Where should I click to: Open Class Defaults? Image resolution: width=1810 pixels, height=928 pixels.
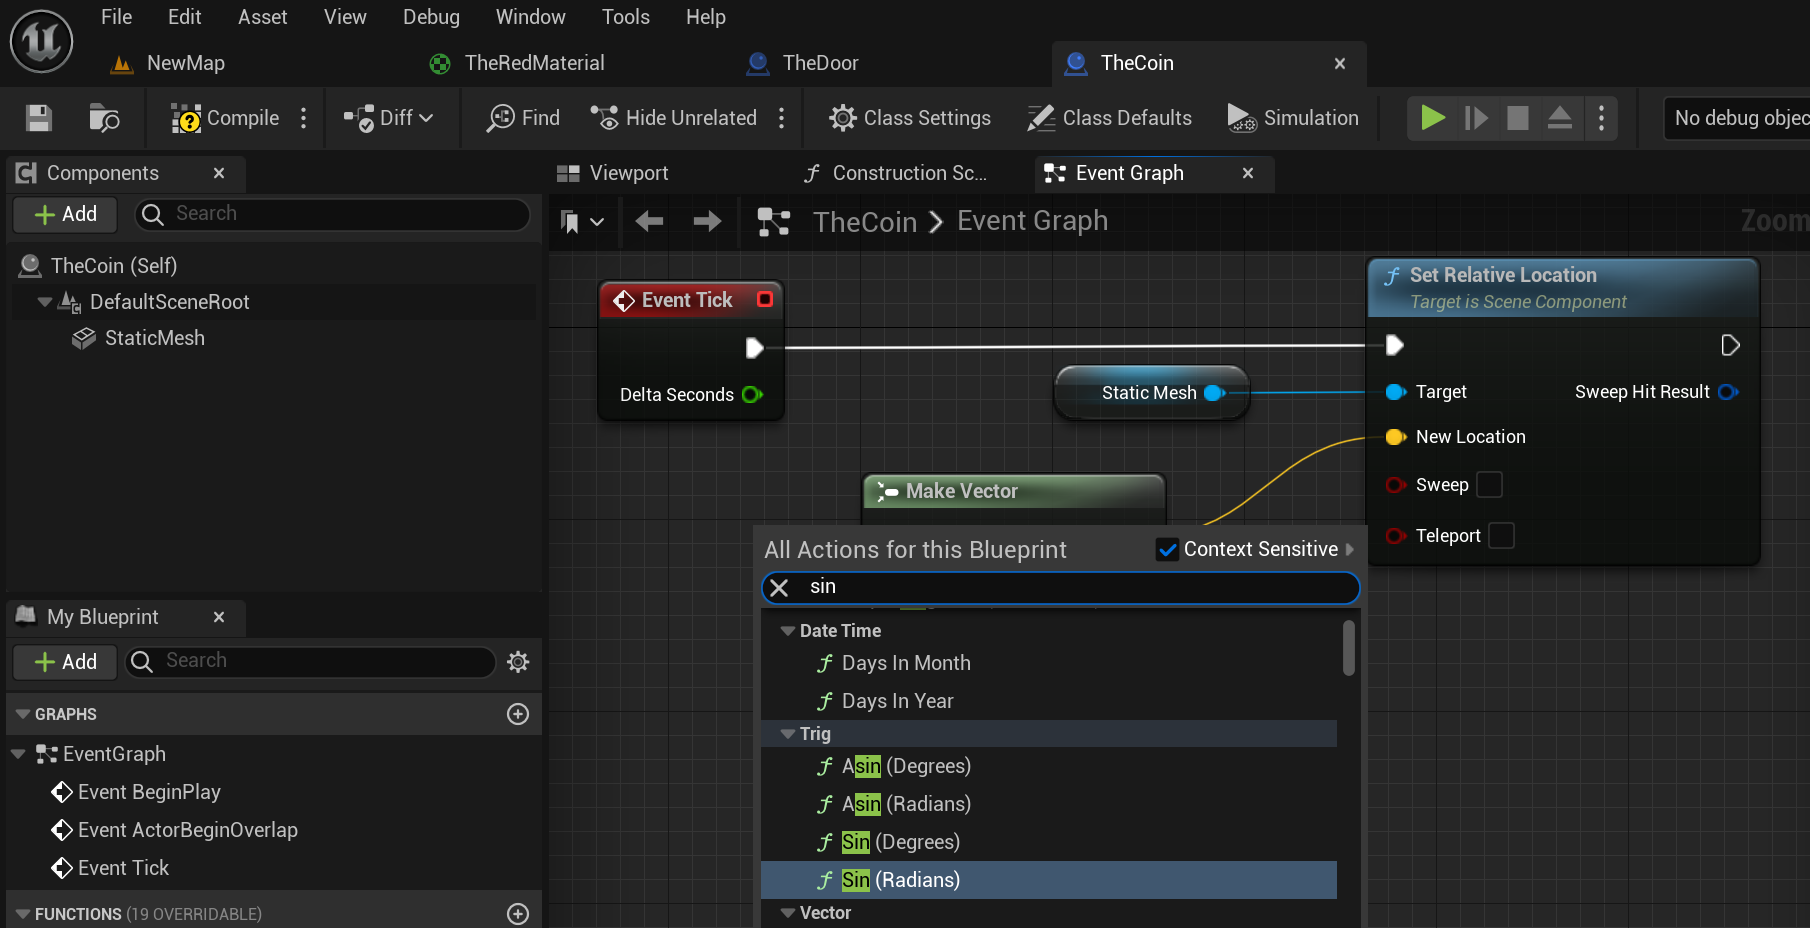[1110, 118]
